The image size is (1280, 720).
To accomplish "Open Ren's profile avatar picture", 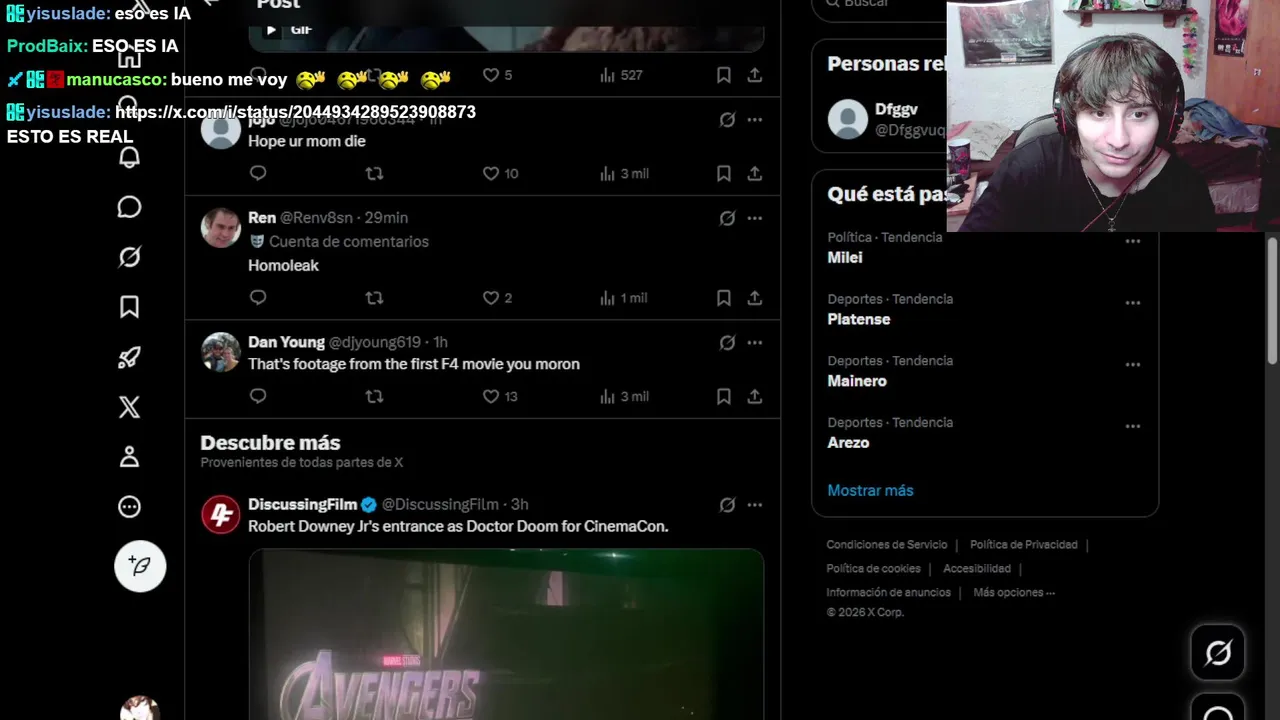I will pos(220,228).
